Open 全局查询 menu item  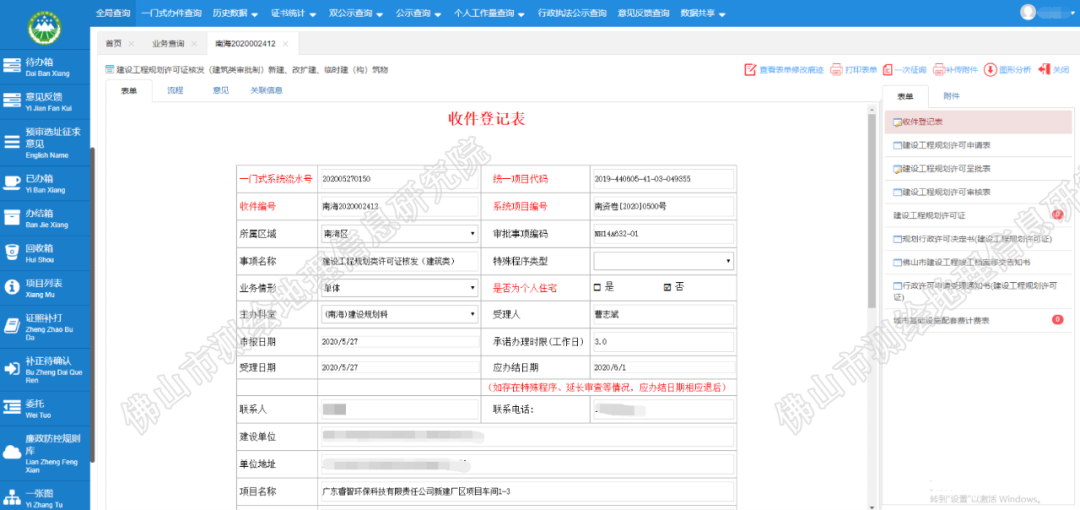pos(113,13)
